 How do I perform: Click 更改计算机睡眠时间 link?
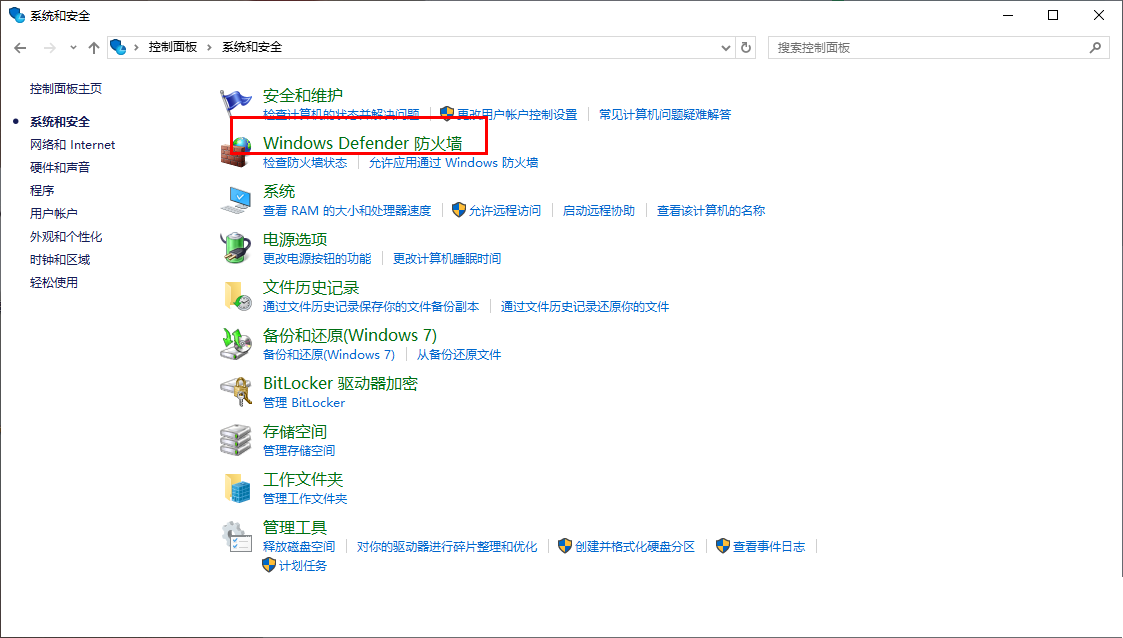tap(447, 258)
